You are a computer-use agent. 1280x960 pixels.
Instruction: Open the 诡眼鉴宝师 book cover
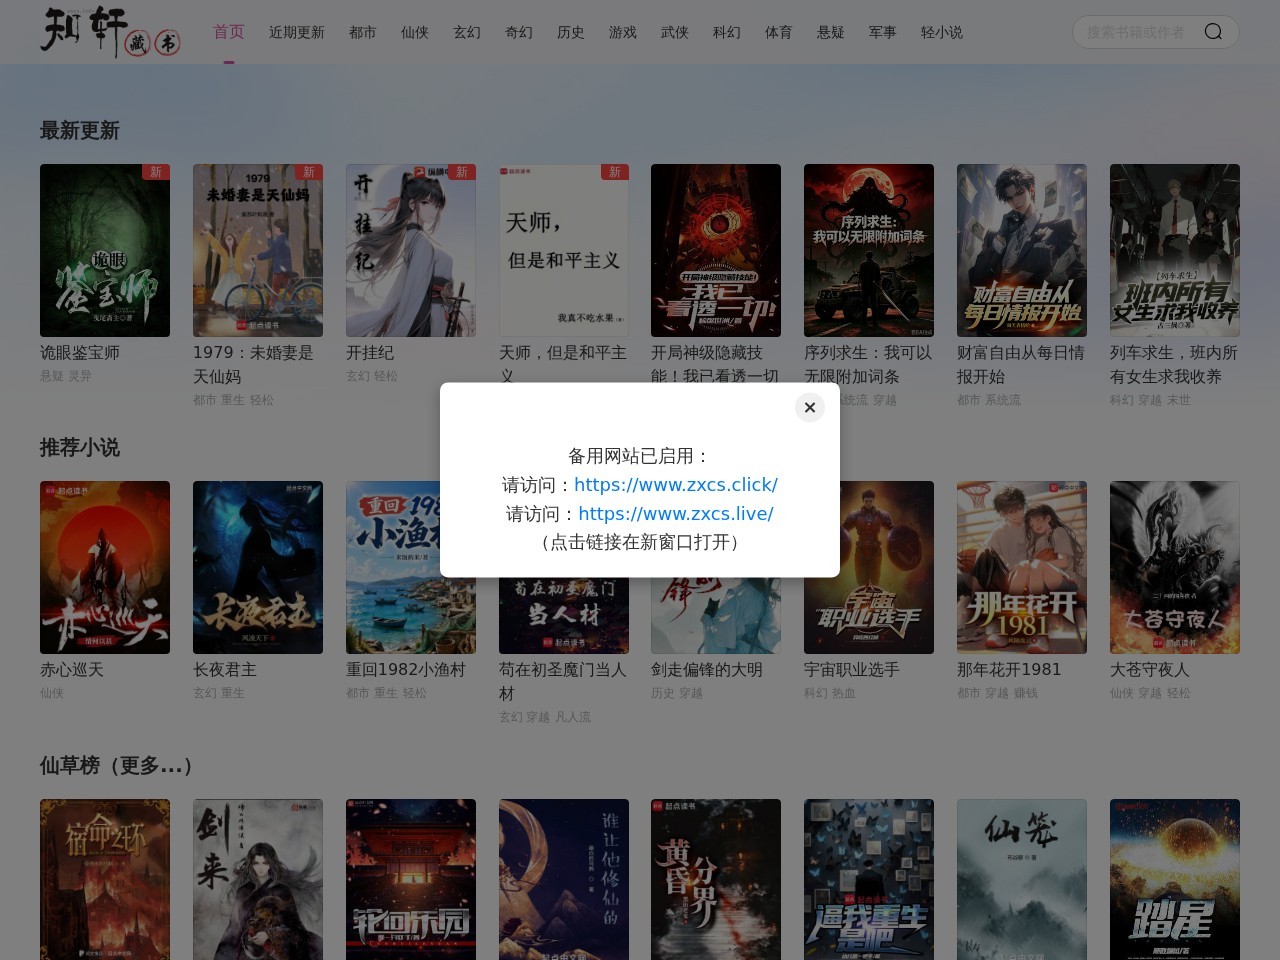pos(105,250)
